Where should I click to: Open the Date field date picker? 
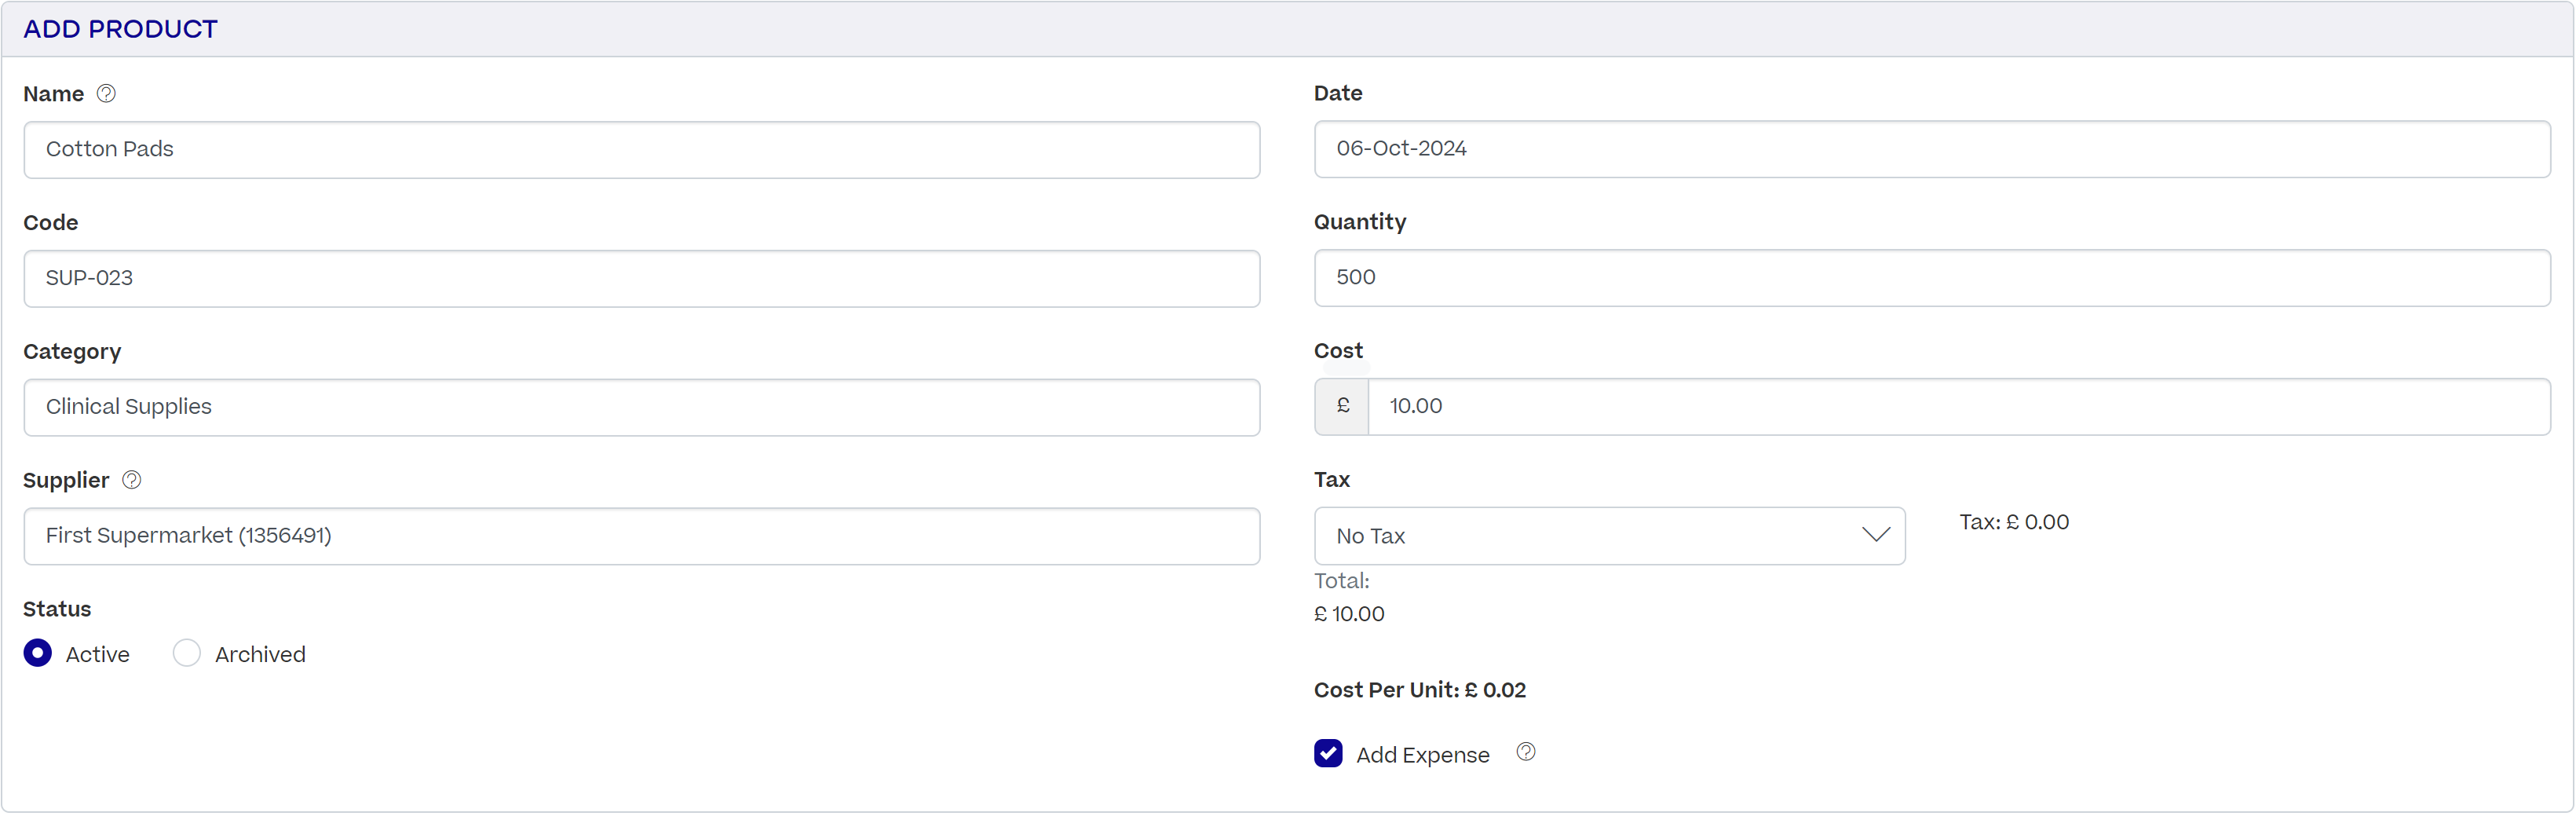click(x=1930, y=150)
